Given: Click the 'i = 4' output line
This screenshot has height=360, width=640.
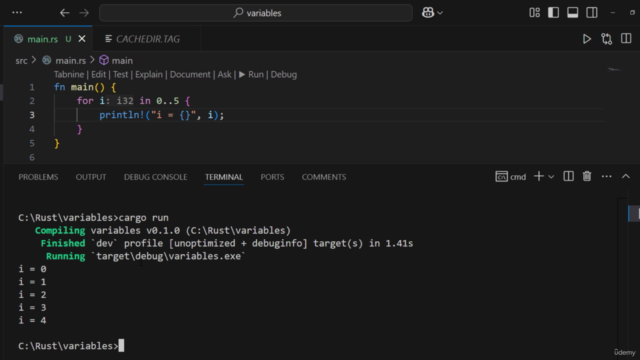Looking at the screenshot, I should tap(32, 321).
